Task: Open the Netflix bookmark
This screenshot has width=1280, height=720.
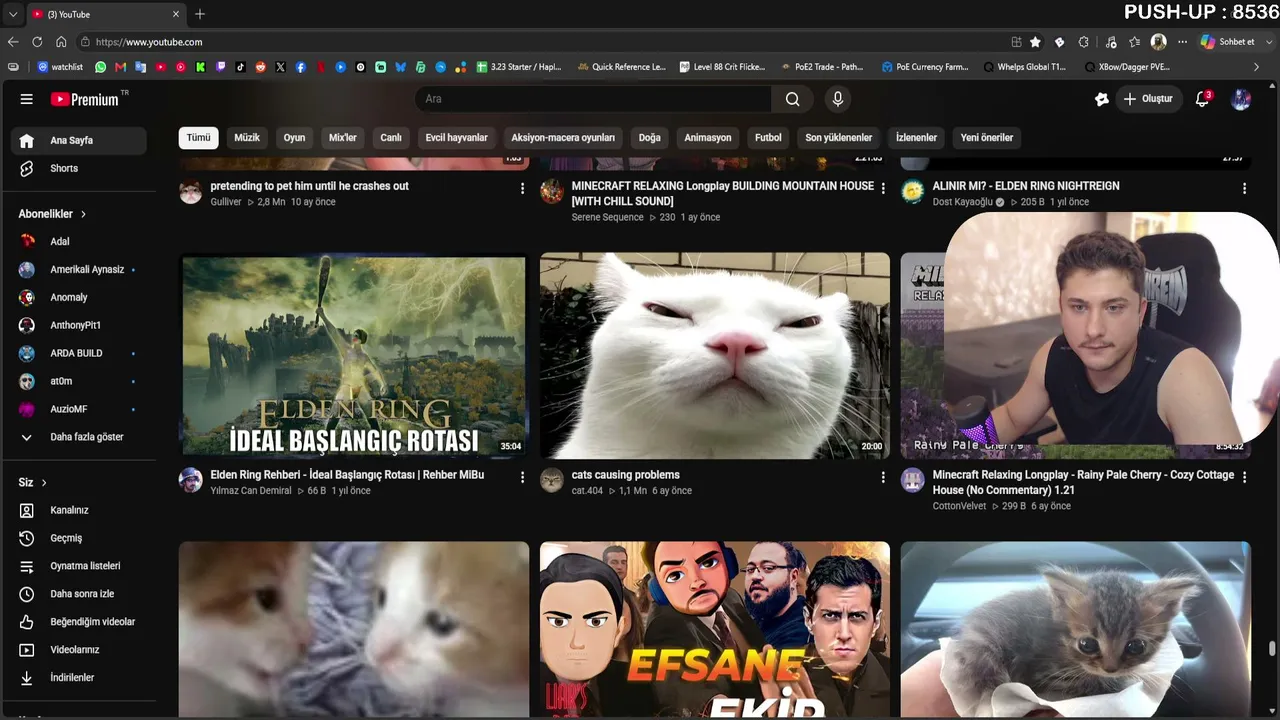Action: pyautogui.click(x=320, y=67)
